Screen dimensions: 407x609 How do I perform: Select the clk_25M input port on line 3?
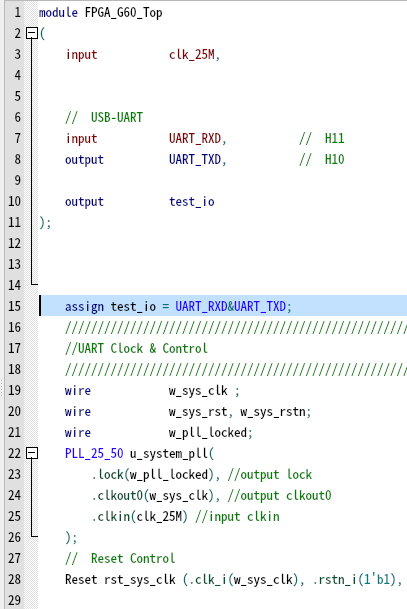coord(192,55)
